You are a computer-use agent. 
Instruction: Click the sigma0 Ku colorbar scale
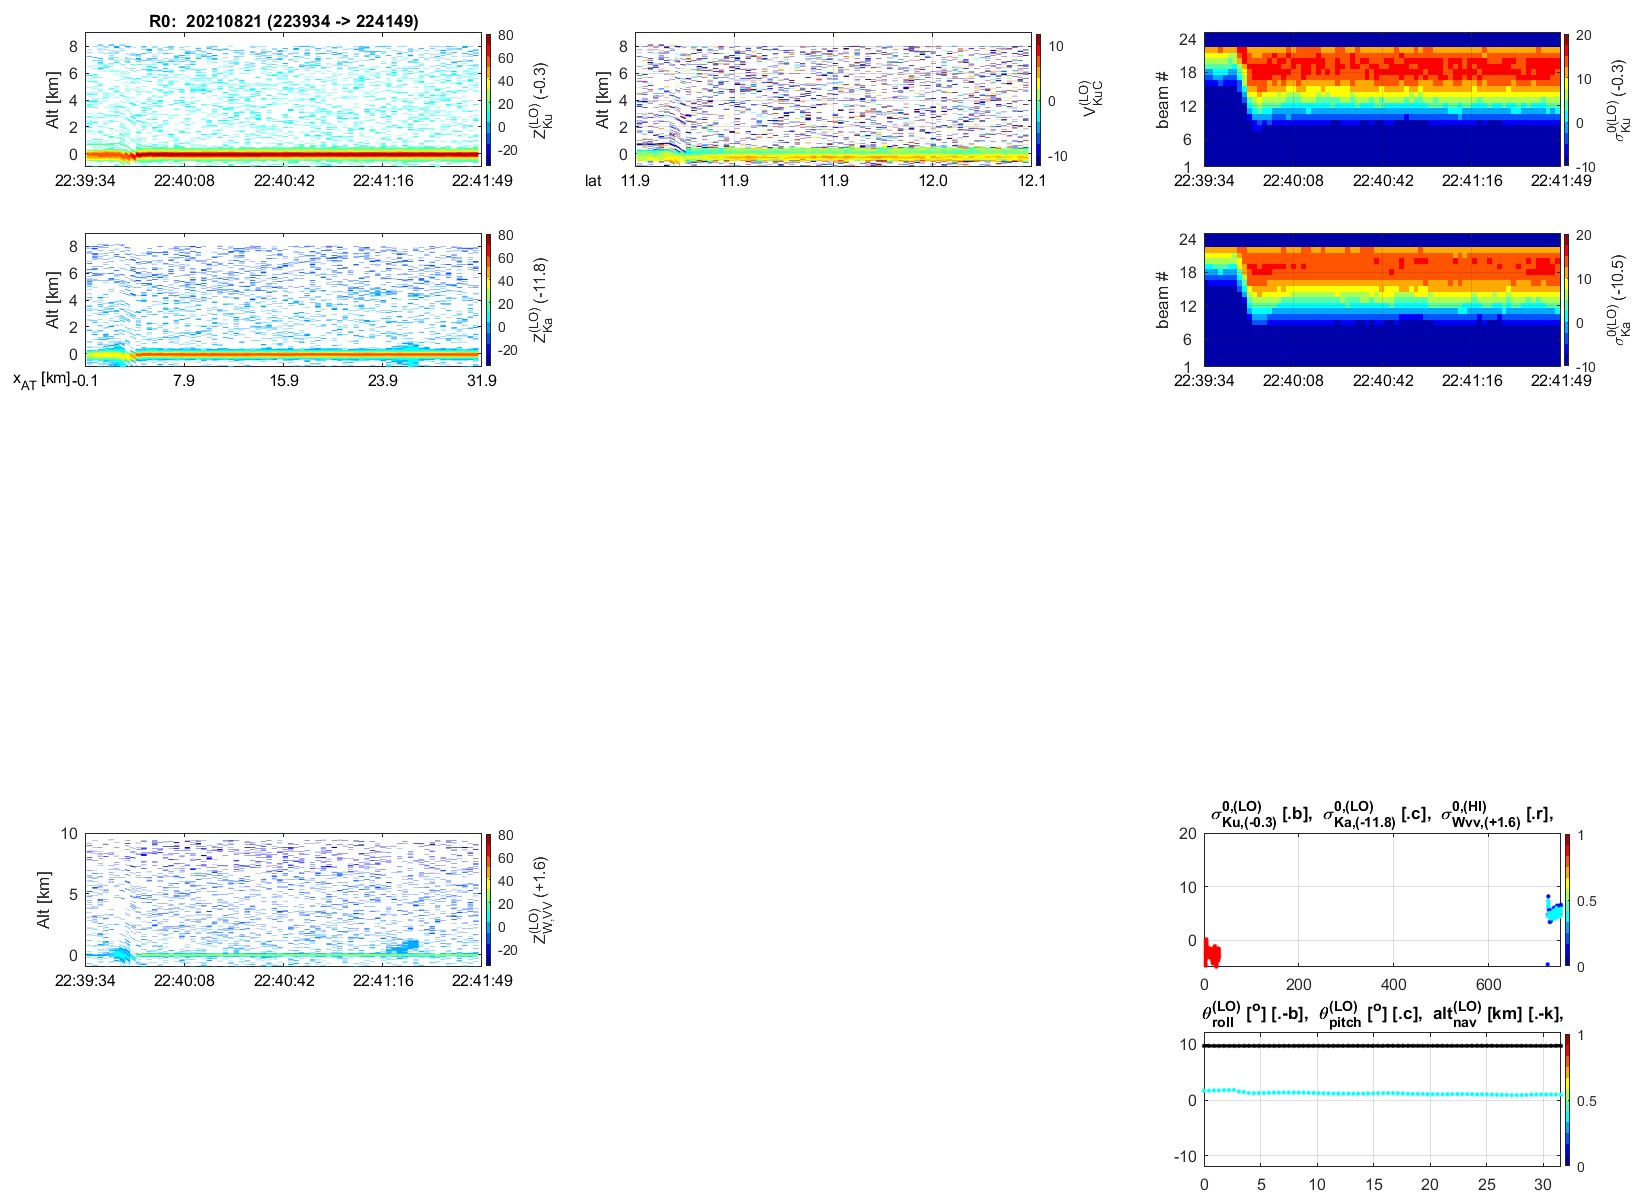(x=1567, y=100)
